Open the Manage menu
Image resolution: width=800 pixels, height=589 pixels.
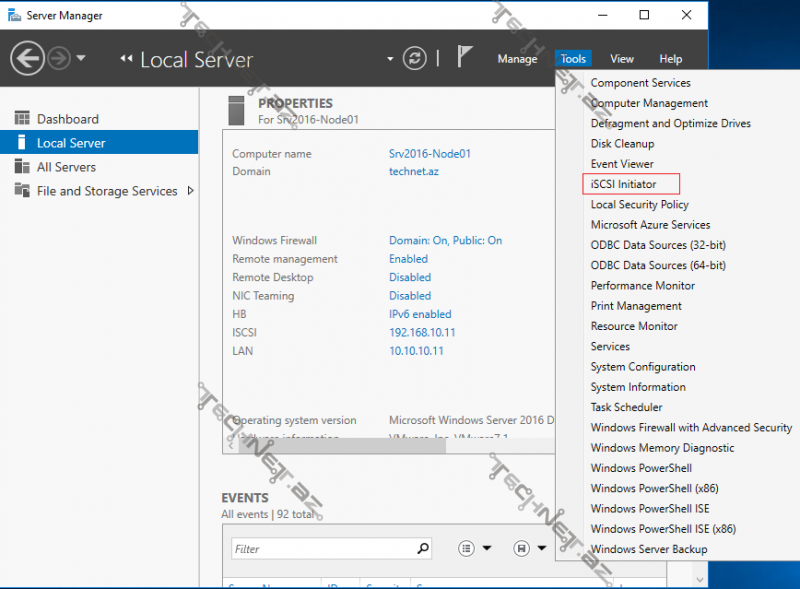517,59
